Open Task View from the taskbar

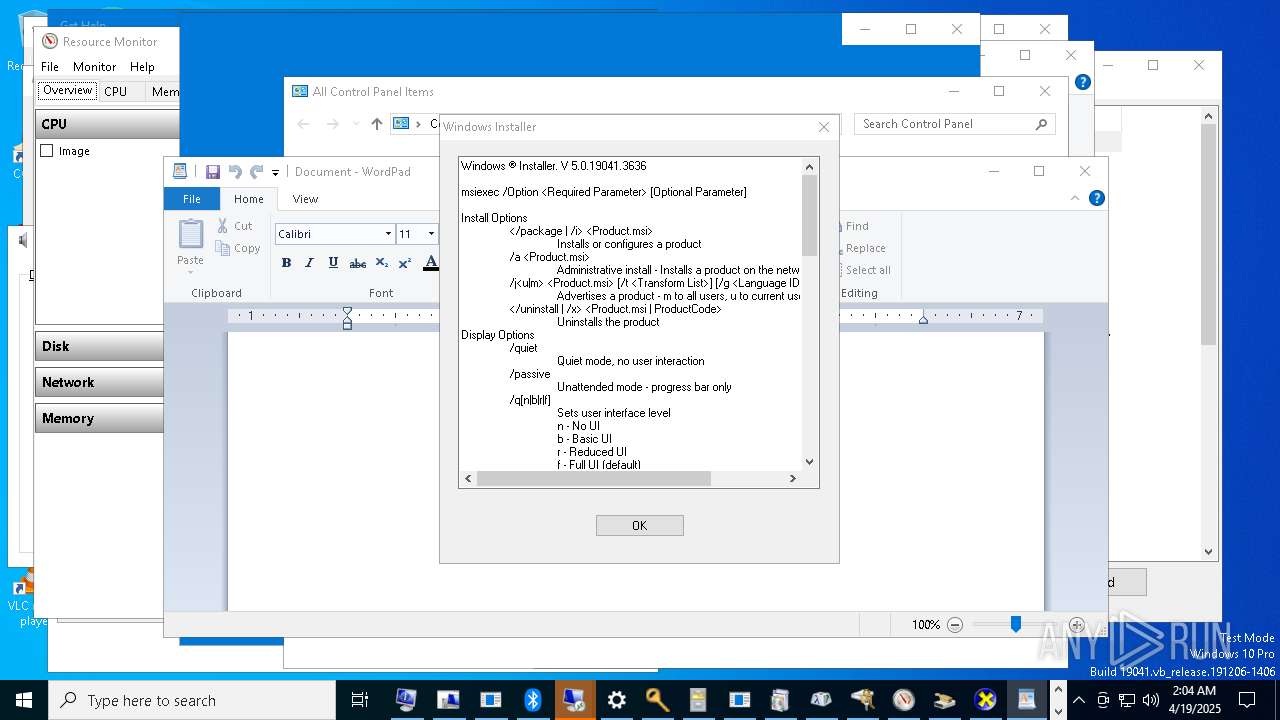(360, 700)
